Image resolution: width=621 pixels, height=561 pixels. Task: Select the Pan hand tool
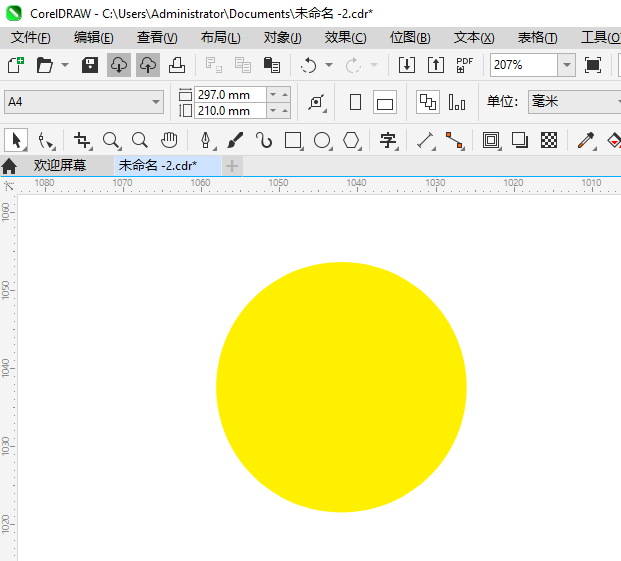coord(169,141)
